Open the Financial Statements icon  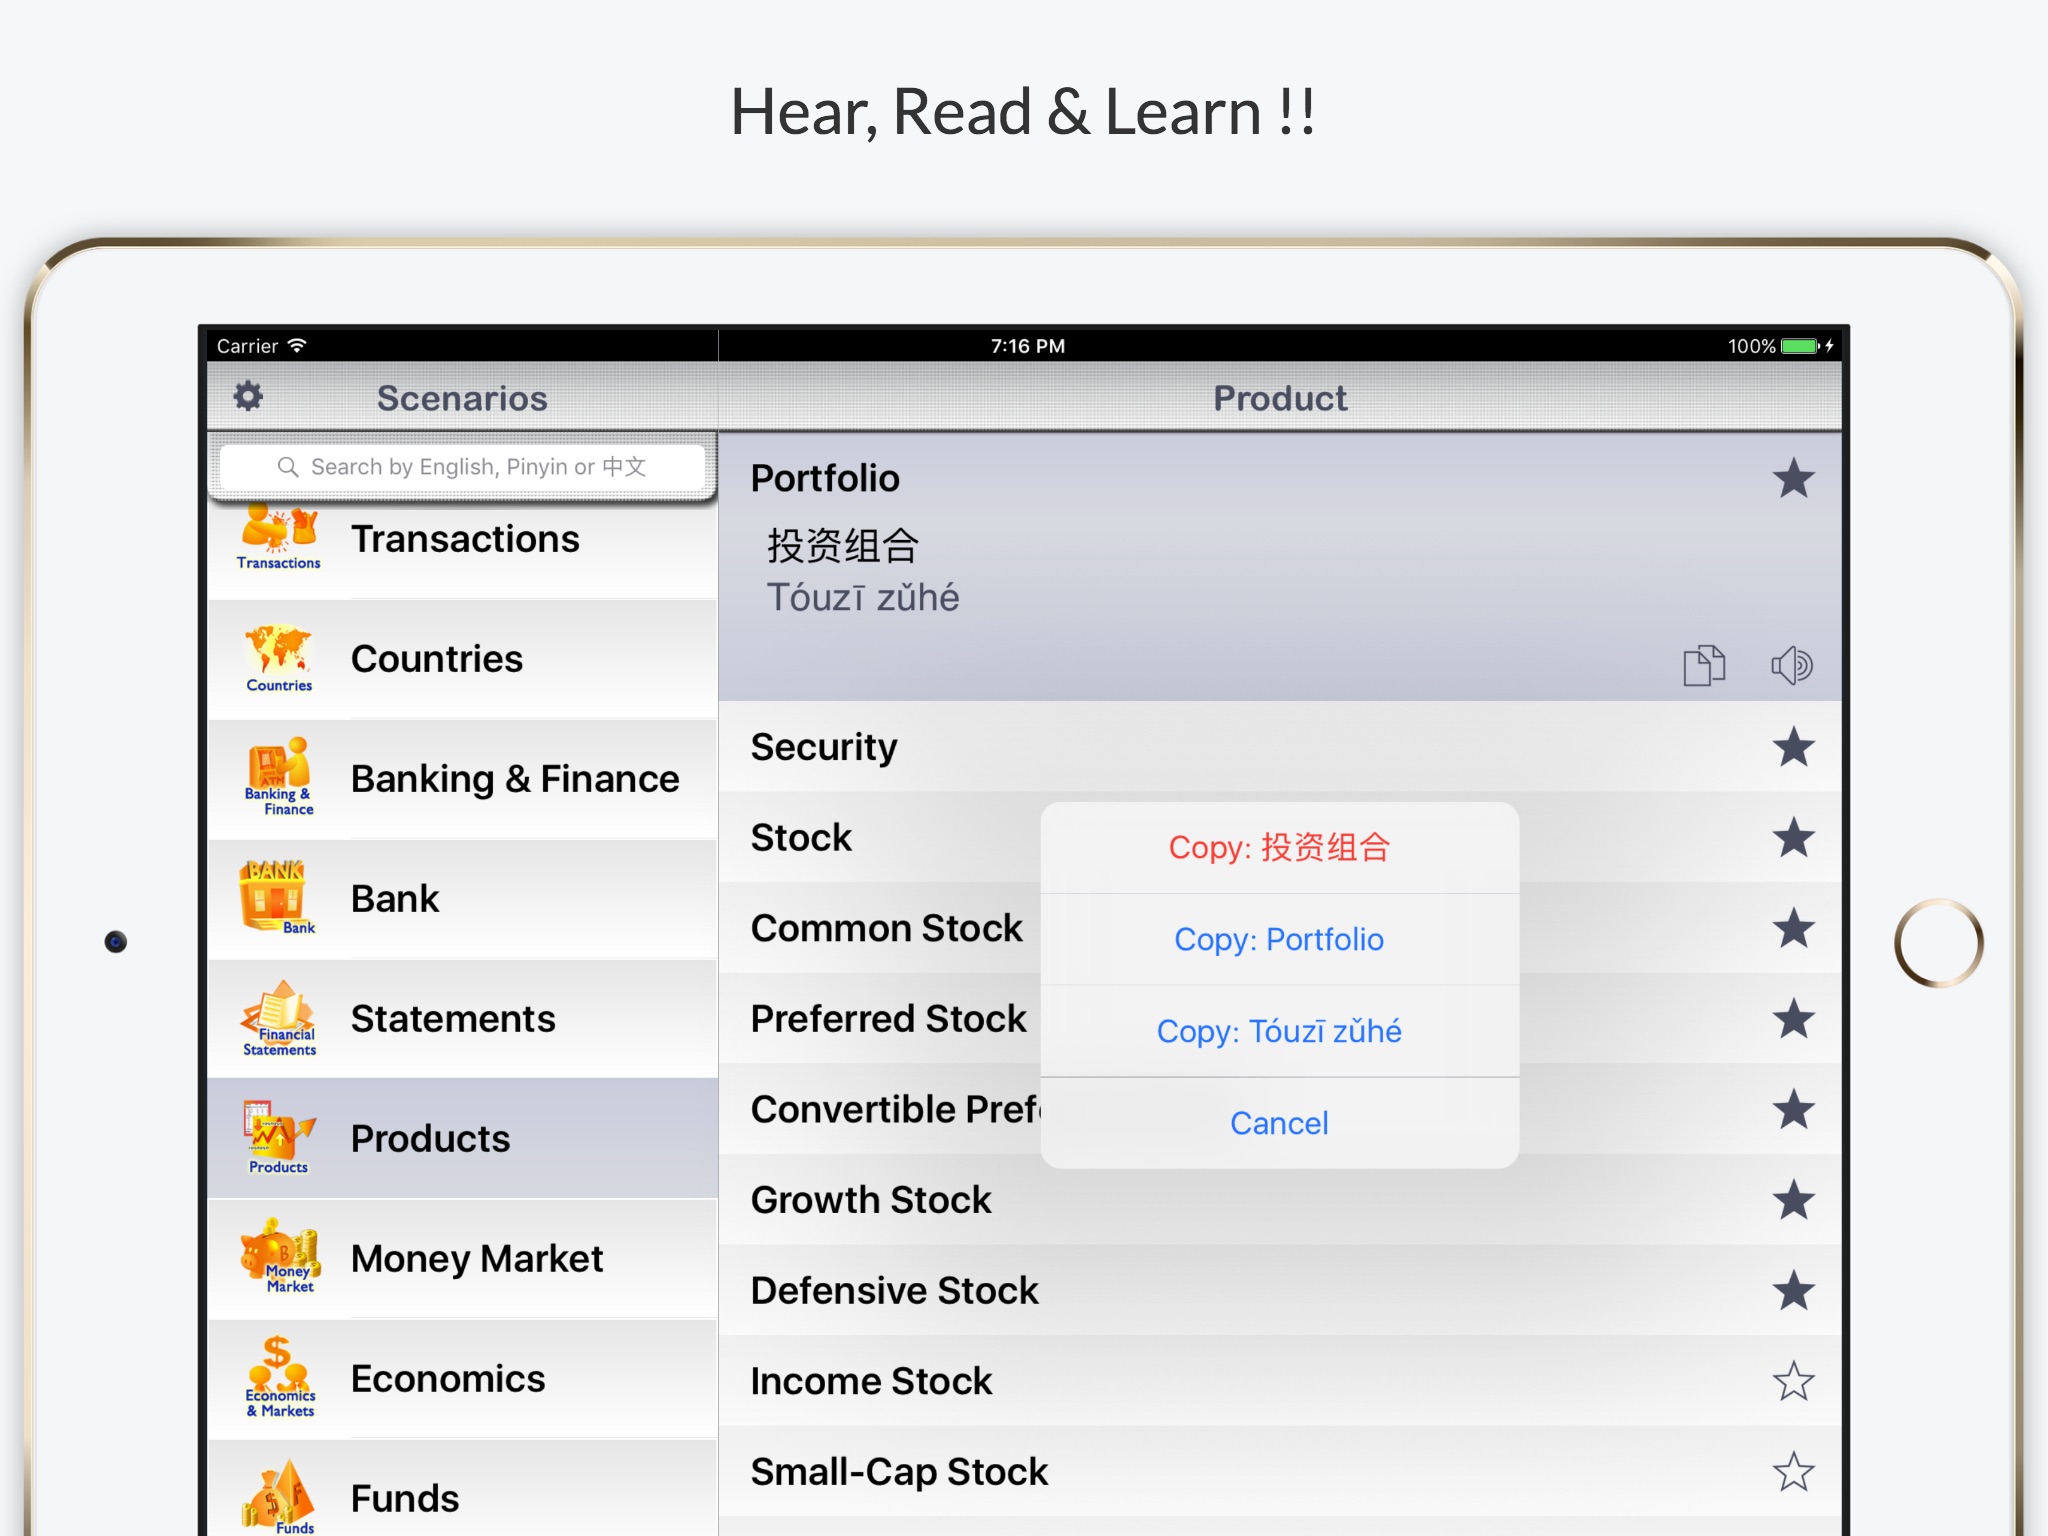[x=279, y=1018]
